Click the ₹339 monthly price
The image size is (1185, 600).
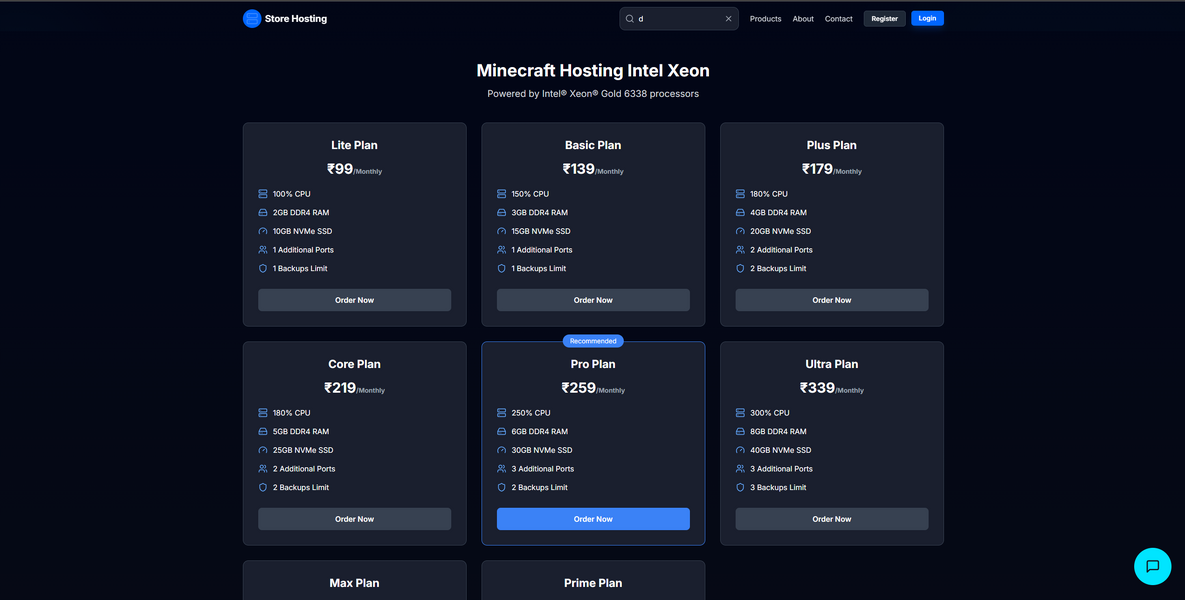coord(832,388)
